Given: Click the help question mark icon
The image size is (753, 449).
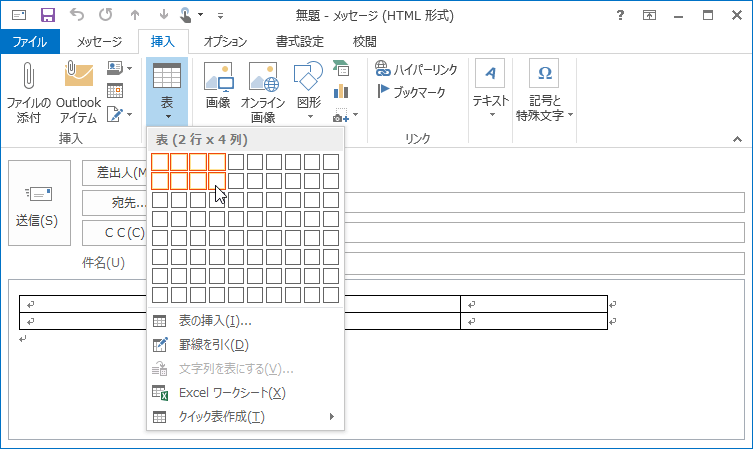Looking at the screenshot, I should pyautogui.click(x=621, y=15).
